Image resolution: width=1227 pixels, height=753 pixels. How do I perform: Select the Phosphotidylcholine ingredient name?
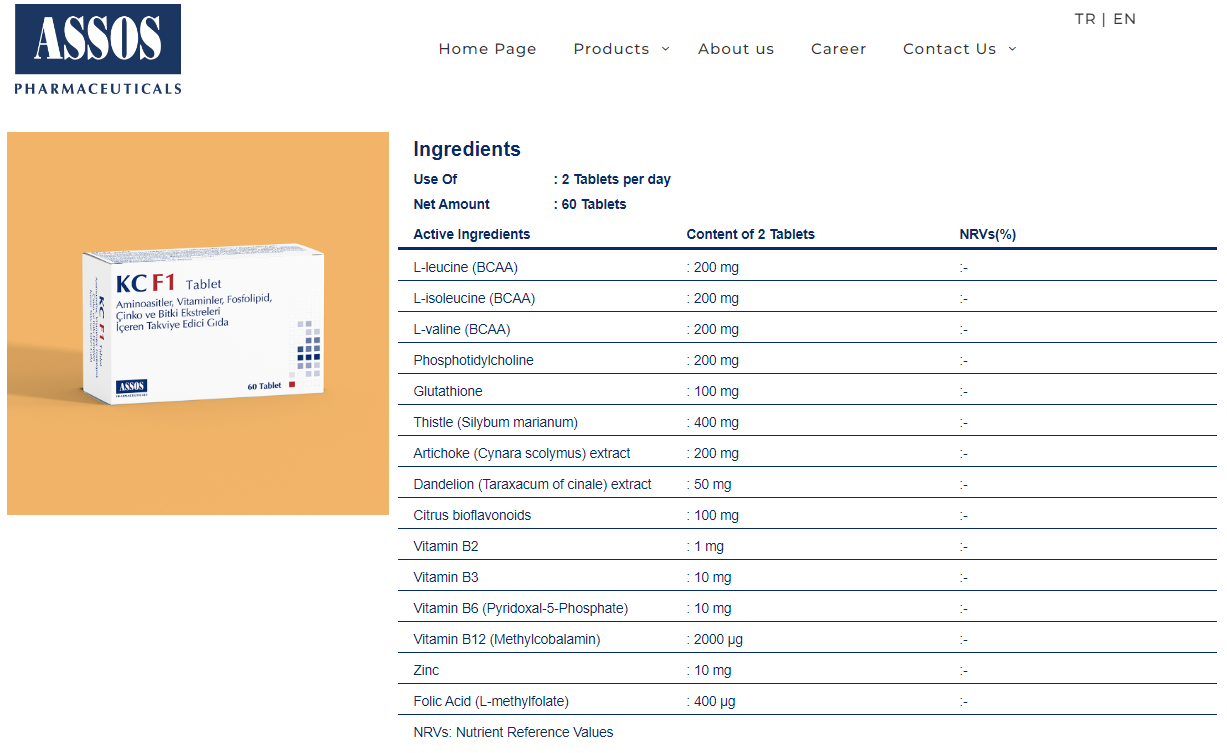click(x=474, y=361)
